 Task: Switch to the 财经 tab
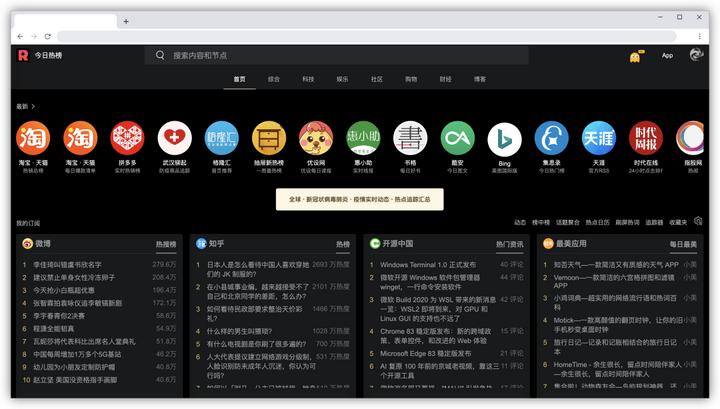[445, 79]
